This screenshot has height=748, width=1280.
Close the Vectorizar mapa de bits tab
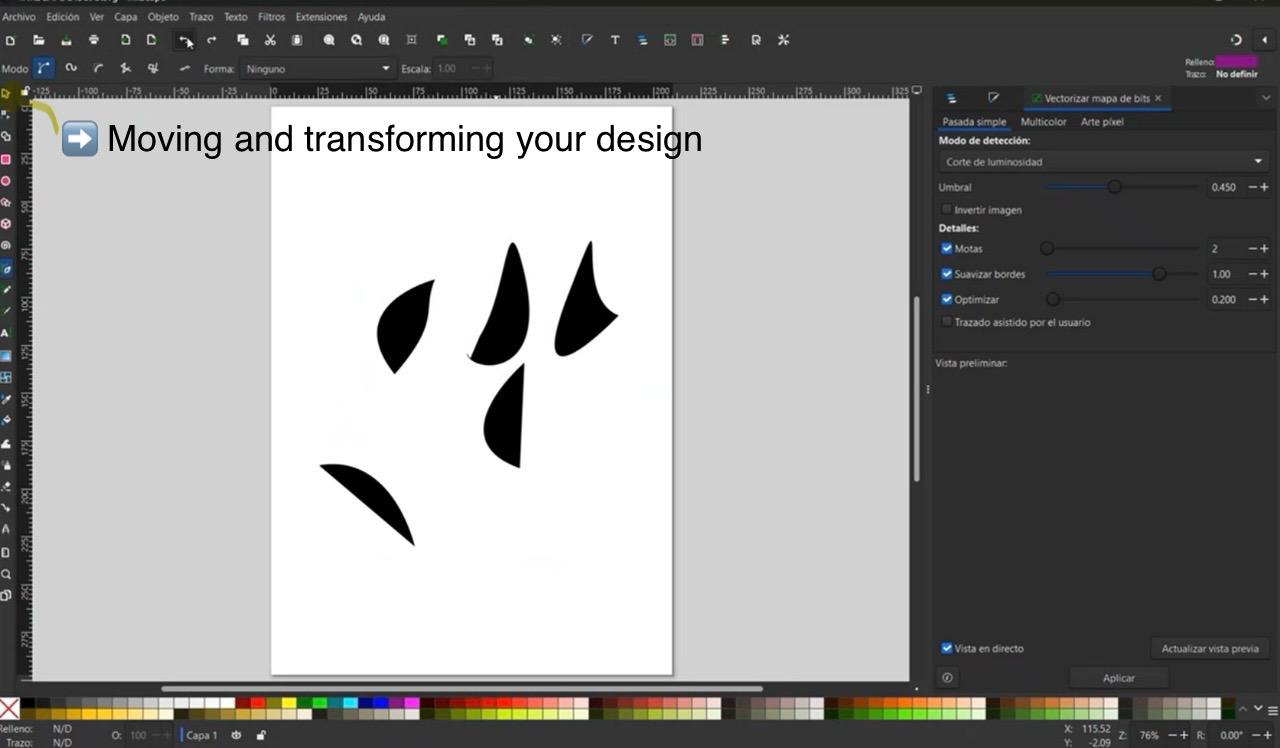click(x=1158, y=98)
